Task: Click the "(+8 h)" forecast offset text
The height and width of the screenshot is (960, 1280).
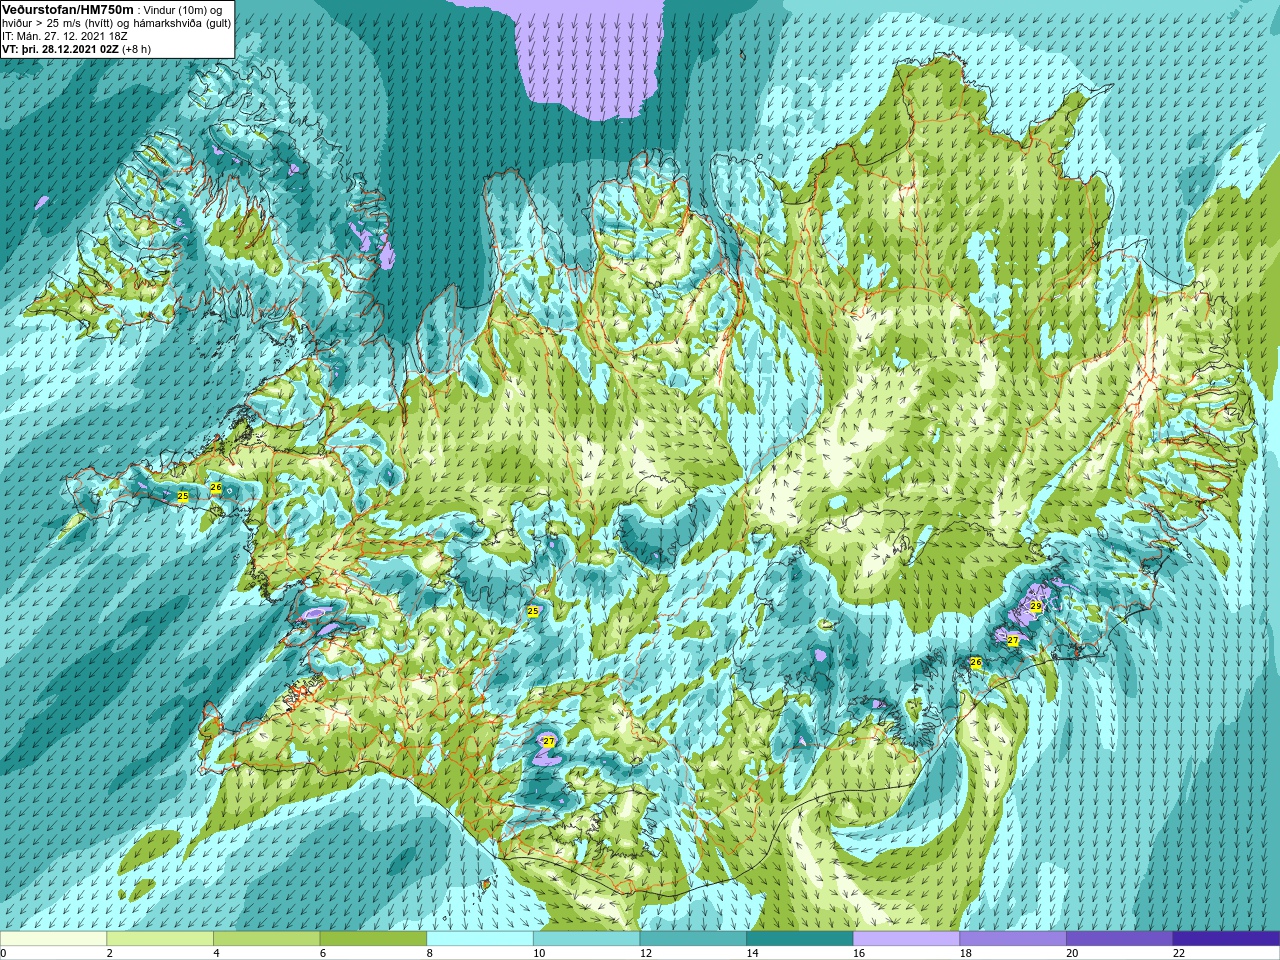Action: click(x=136, y=49)
